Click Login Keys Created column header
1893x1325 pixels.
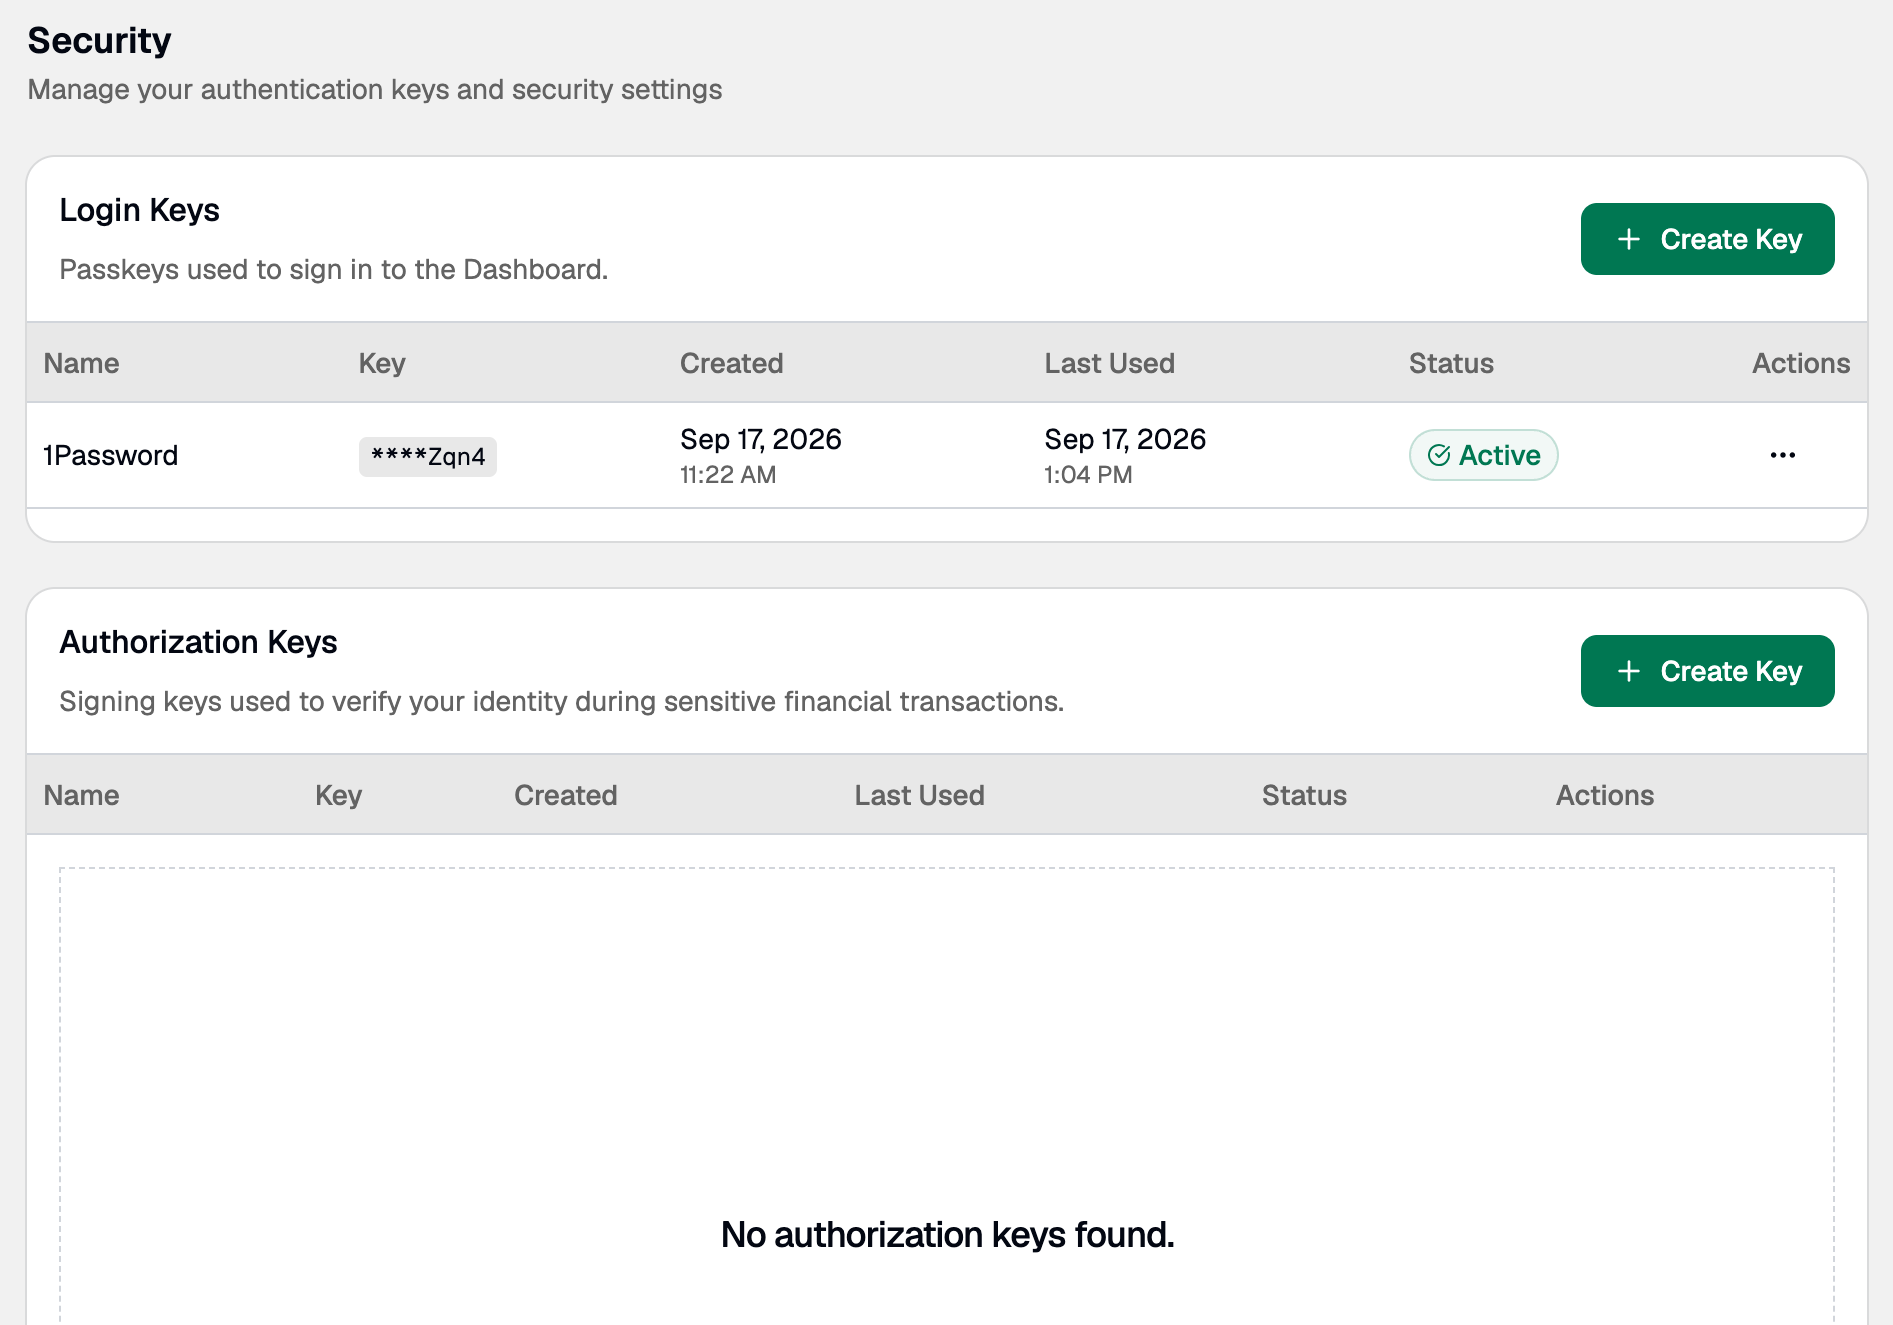pos(732,363)
